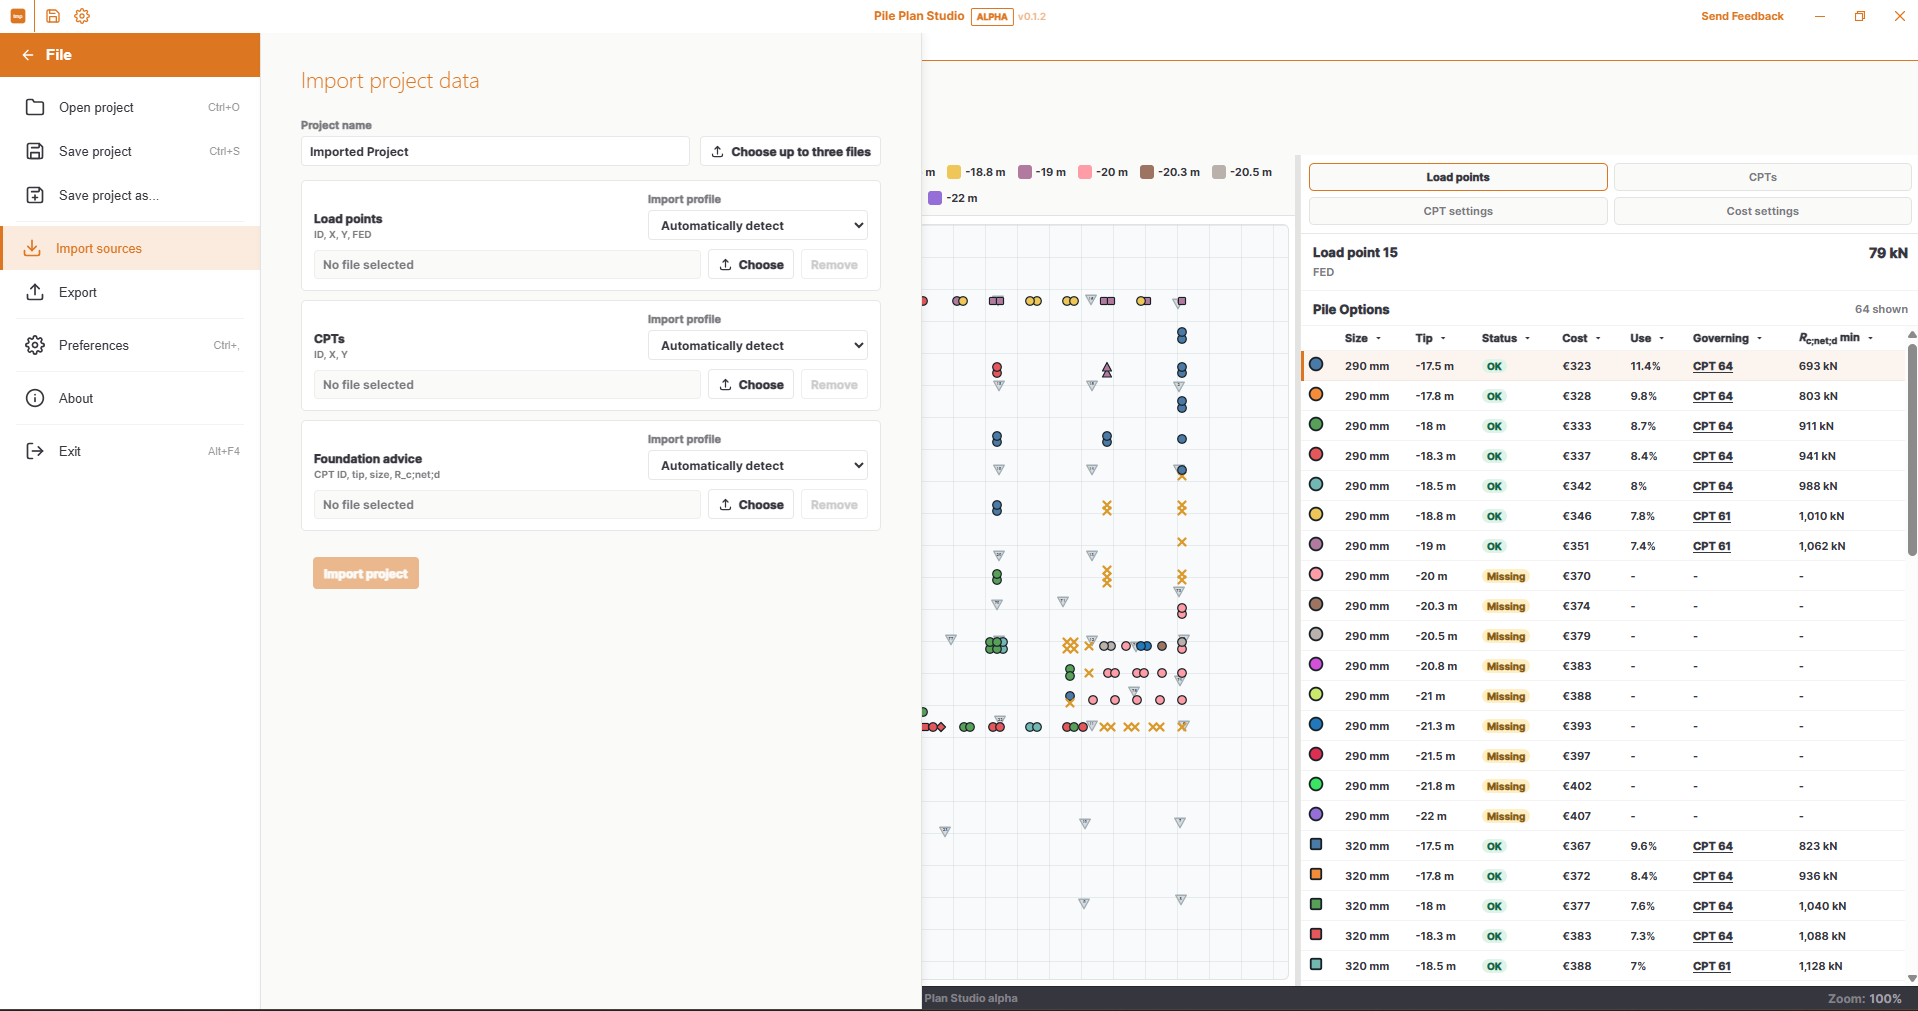1918x1011 pixels.
Task: Open settings gear icon in title bar
Action: (x=82, y=16)
